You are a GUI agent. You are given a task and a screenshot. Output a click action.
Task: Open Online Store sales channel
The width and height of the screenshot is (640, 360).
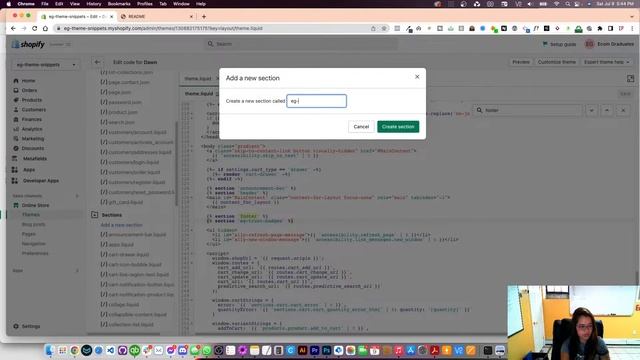tap(35, 205)
